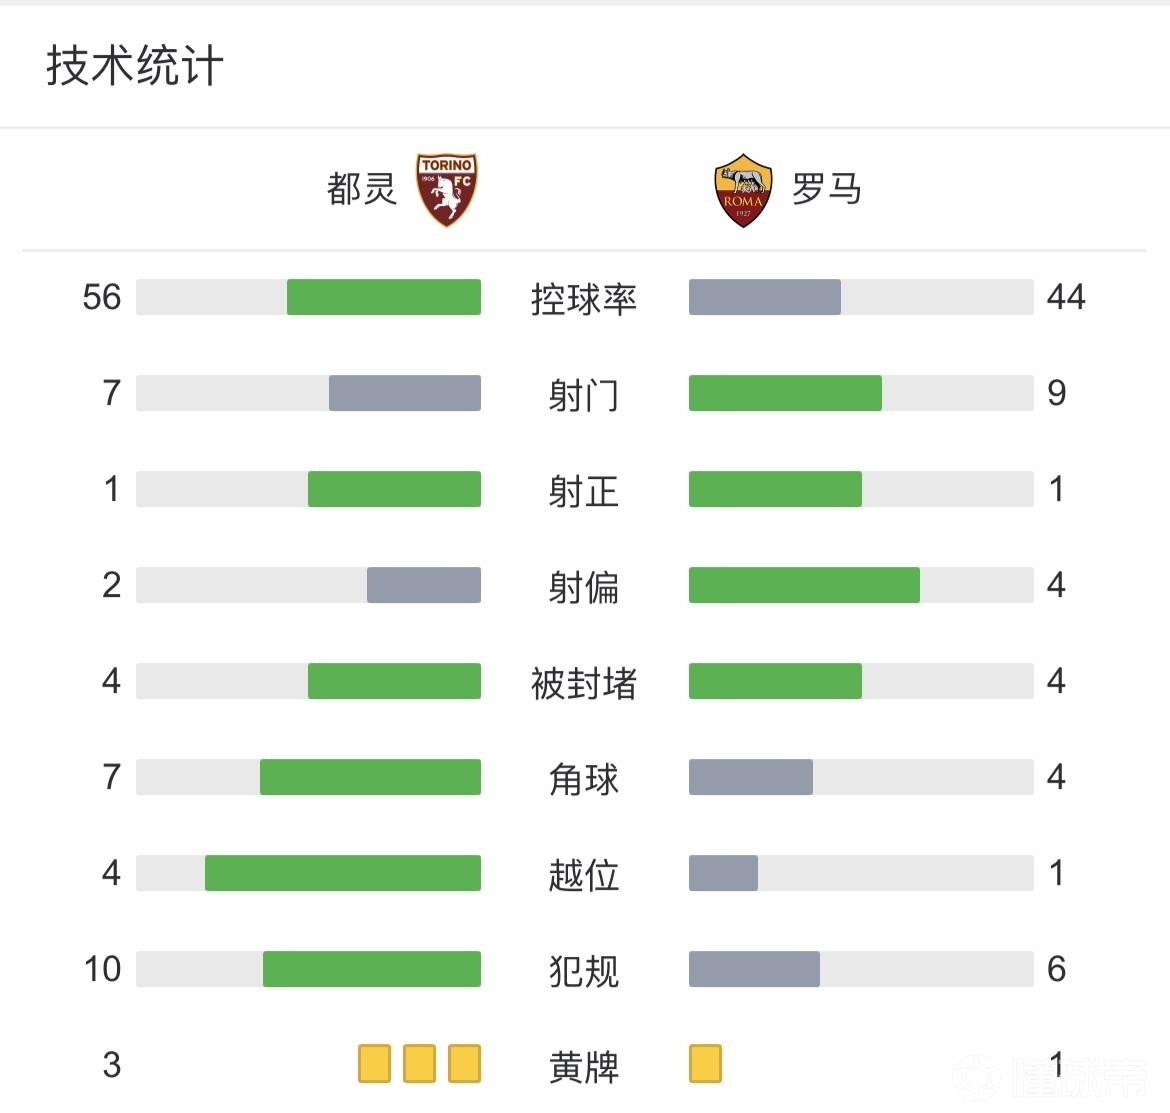Screen dimensions: 1170x1113
Task: Click Roma's fouls value 6
Action: coord(1056,969)
